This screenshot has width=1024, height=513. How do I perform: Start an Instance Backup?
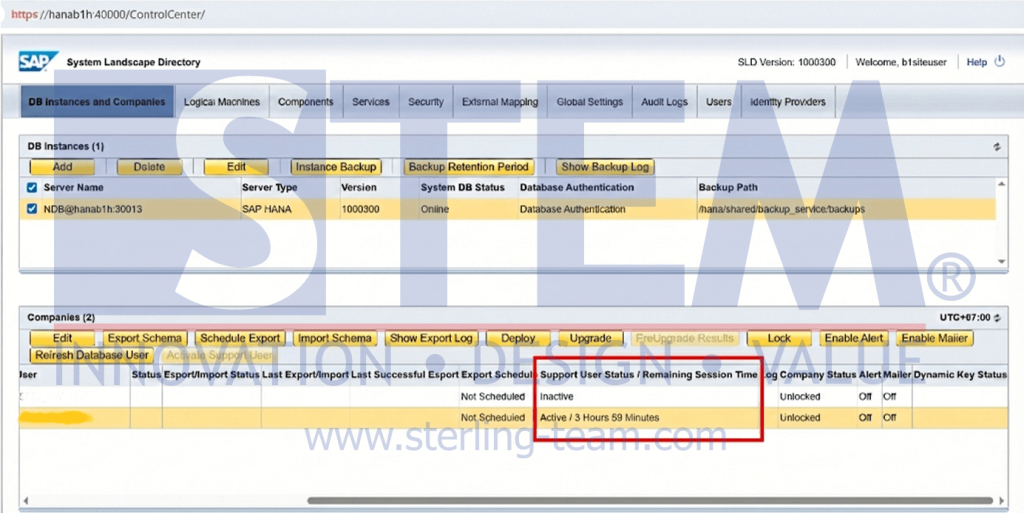[336, 167]
